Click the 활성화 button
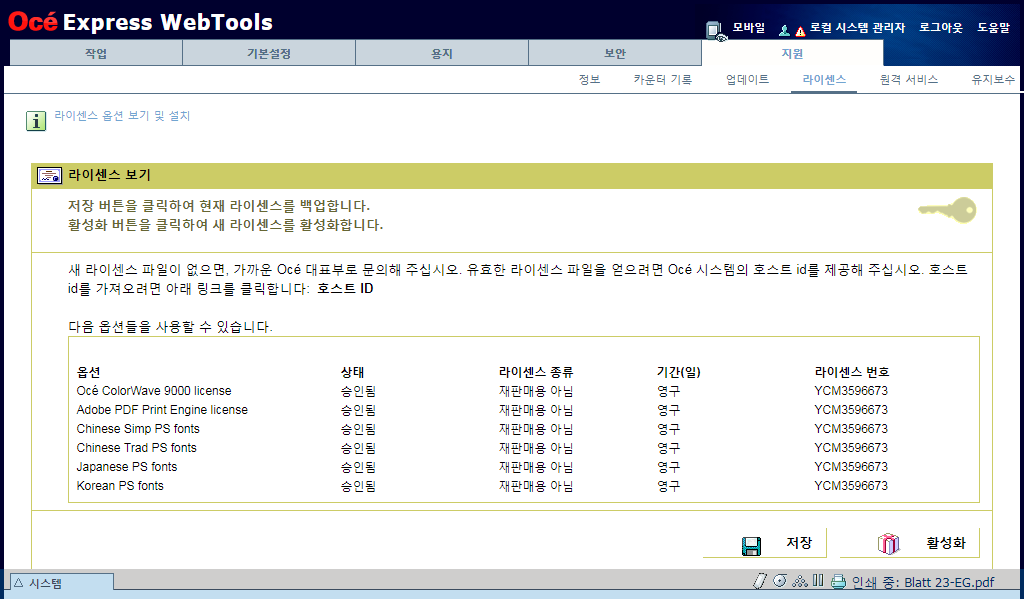This screenshot has height=599, width=1024. tap(910, 543)
